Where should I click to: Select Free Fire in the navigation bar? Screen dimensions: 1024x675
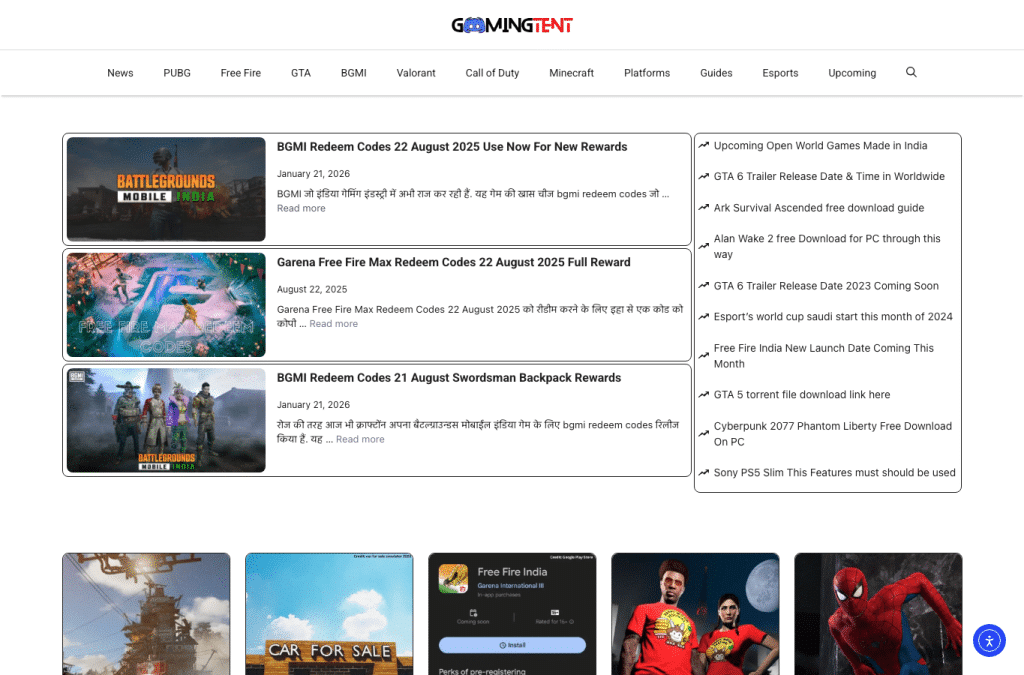tap(240, 73)
